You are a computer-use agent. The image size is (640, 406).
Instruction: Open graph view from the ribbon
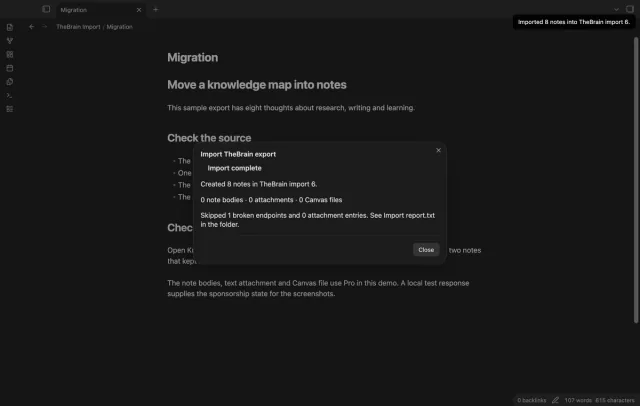[x=10, y=41]
